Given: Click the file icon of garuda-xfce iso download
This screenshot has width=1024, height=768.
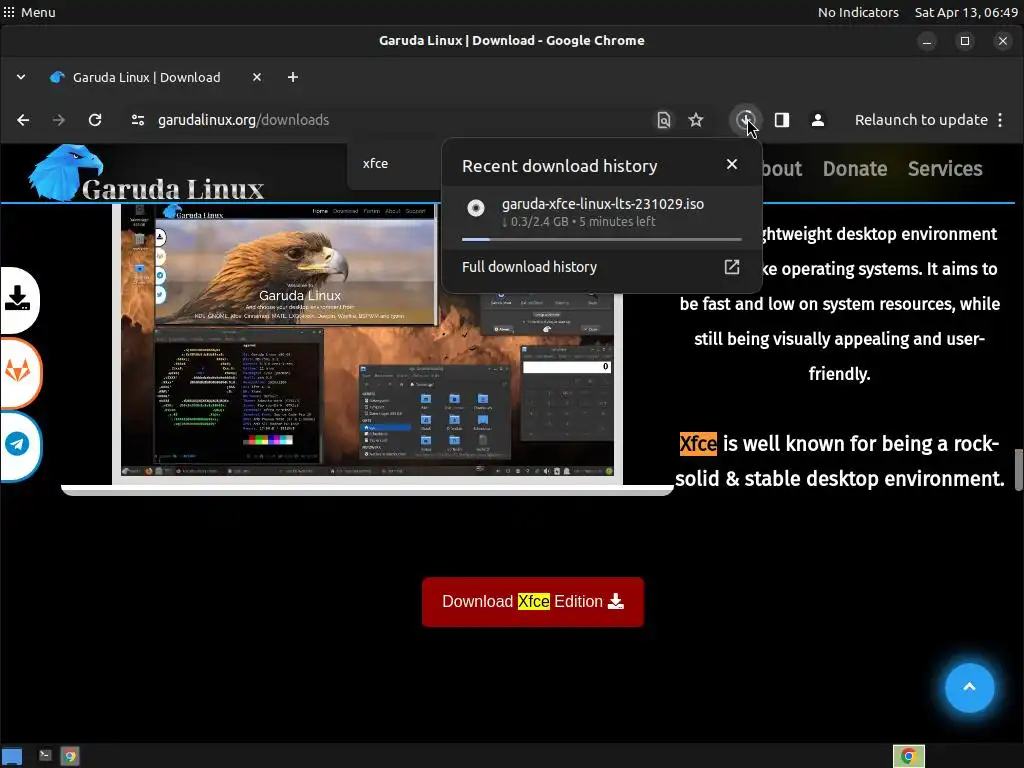Looking at the screenshot, I should click(476, 208).
